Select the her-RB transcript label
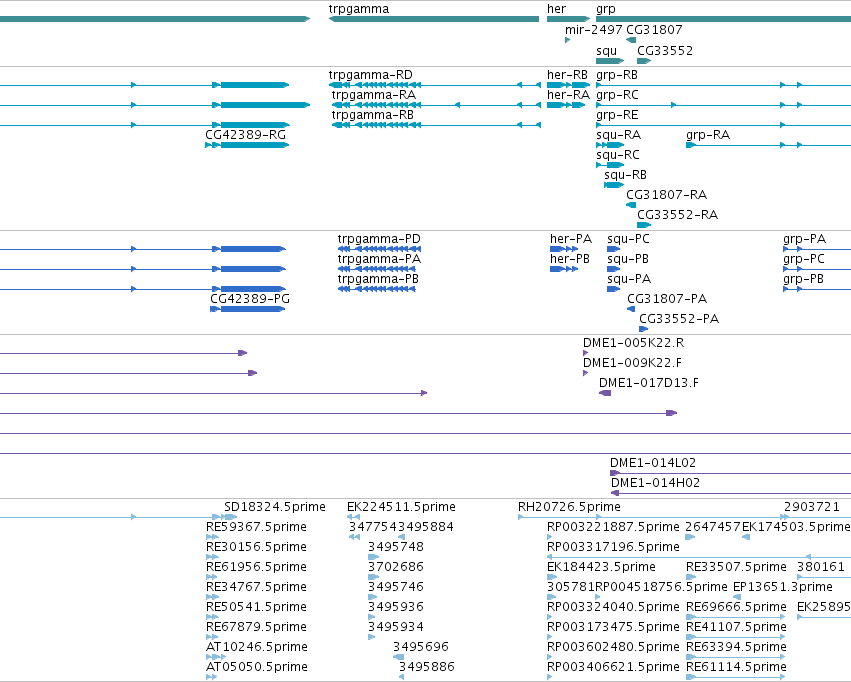Viewport: 851px width, 682px height. click(567, 75)
